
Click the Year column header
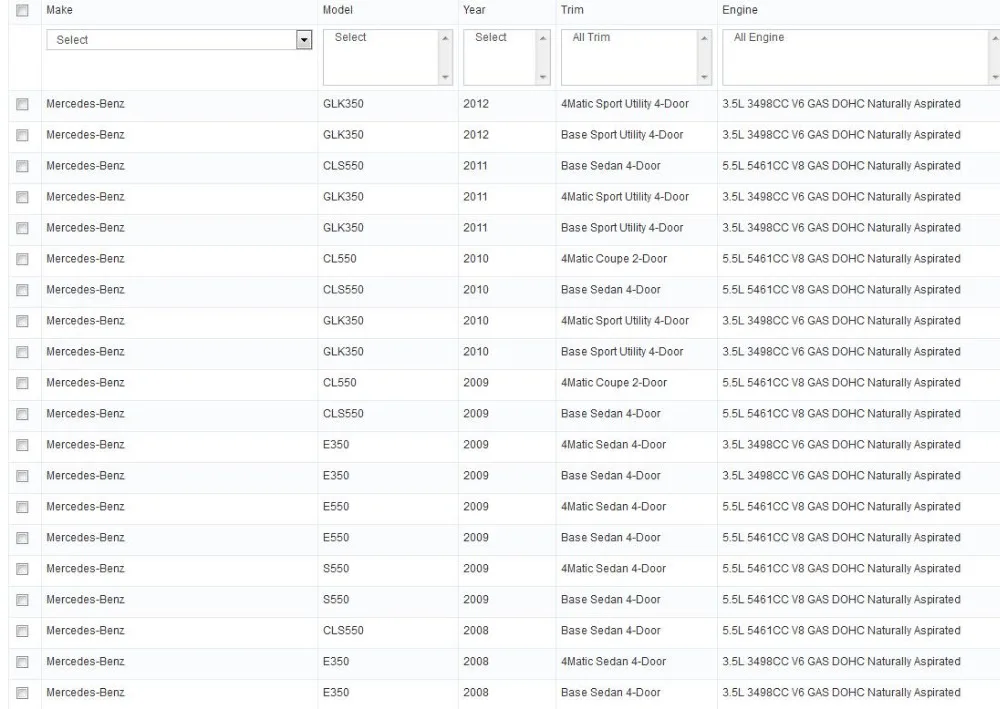pos(474,10)
